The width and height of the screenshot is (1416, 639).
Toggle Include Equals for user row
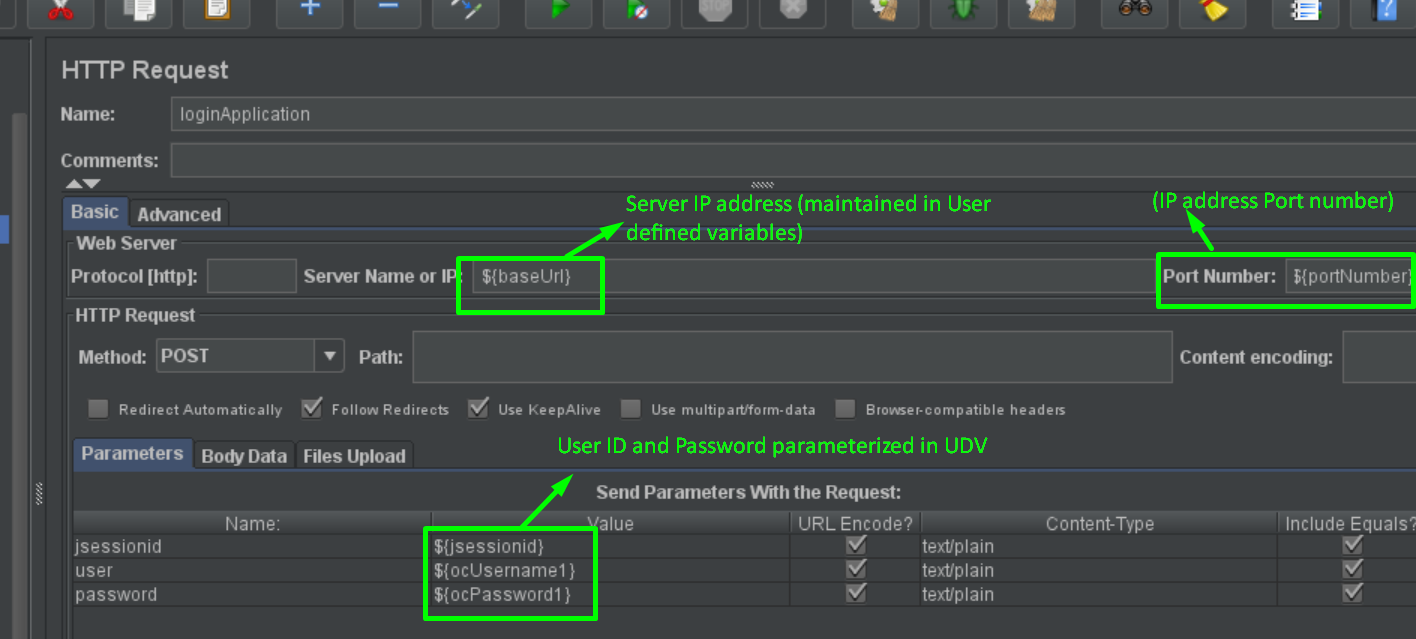tap(1353, 570)
